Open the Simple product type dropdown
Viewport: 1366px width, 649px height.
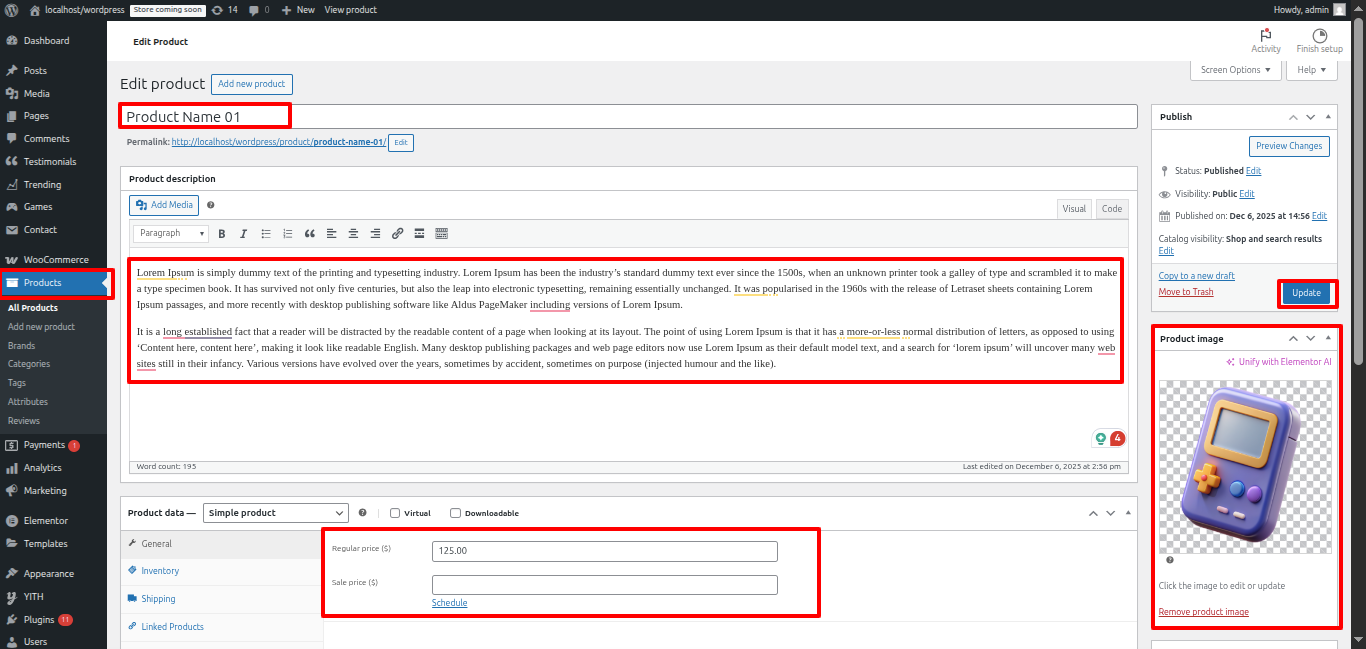(x=275, y=513)
